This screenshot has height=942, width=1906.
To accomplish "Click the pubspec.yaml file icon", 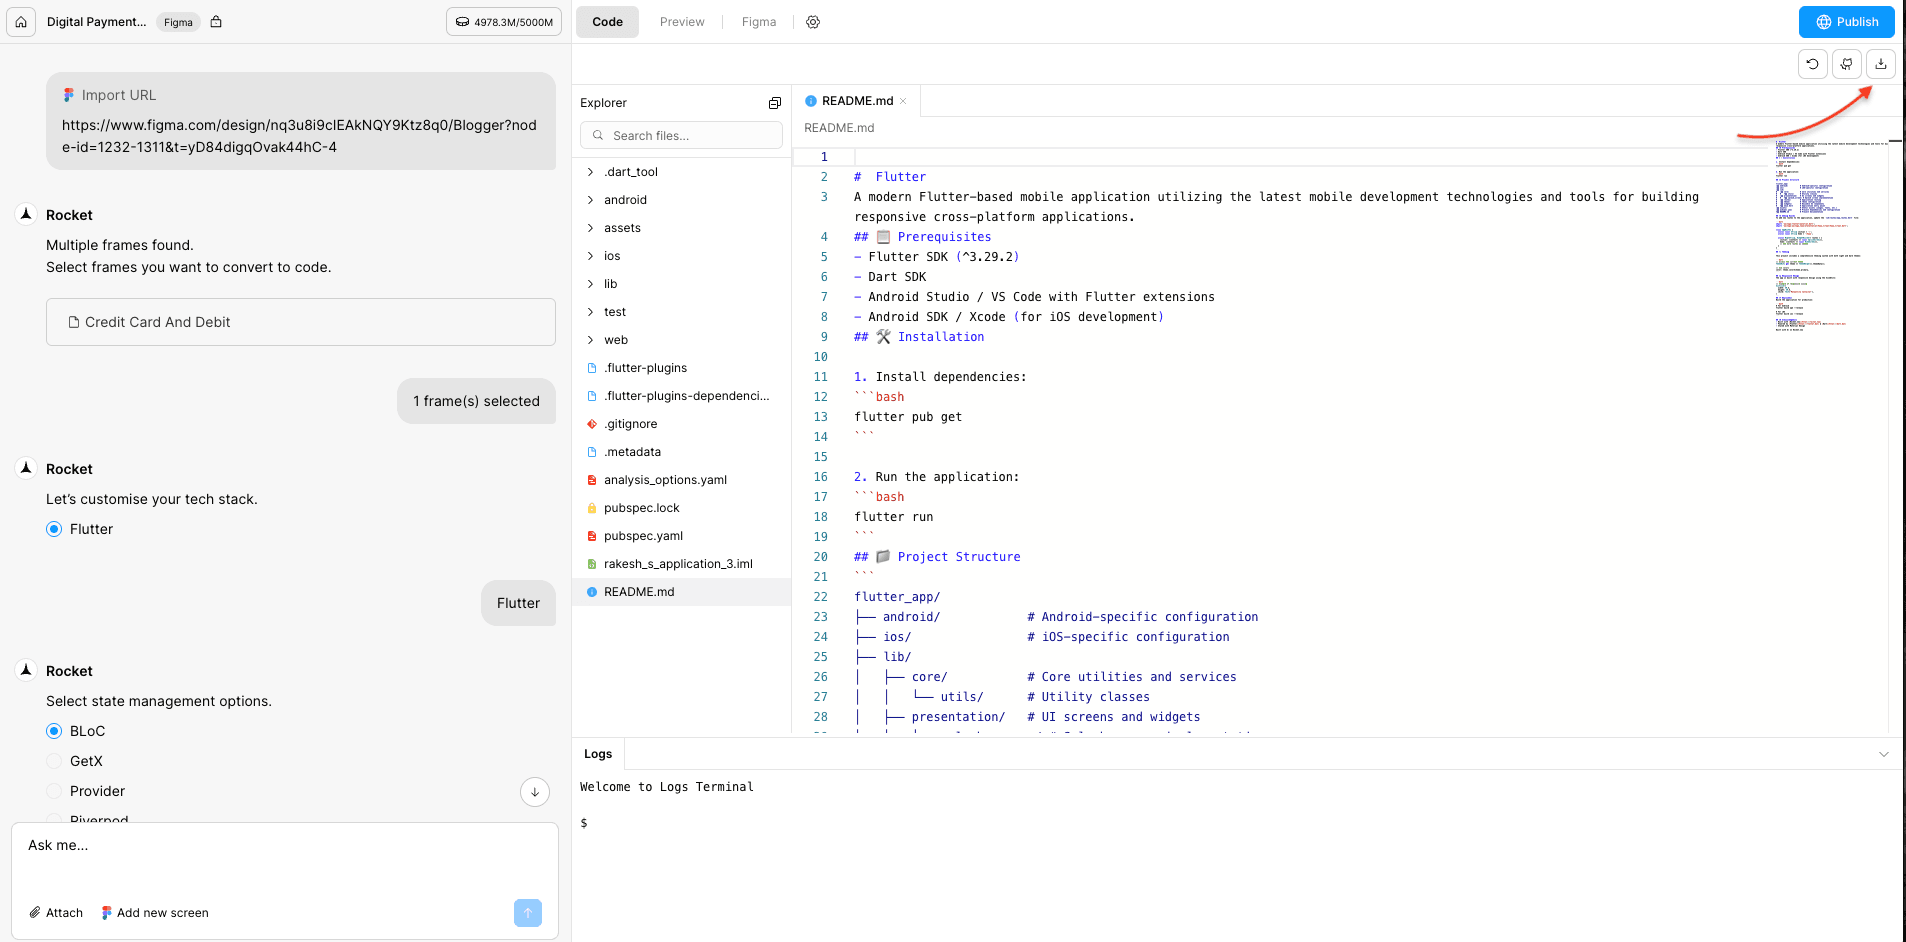I will (x=591, y=536).
